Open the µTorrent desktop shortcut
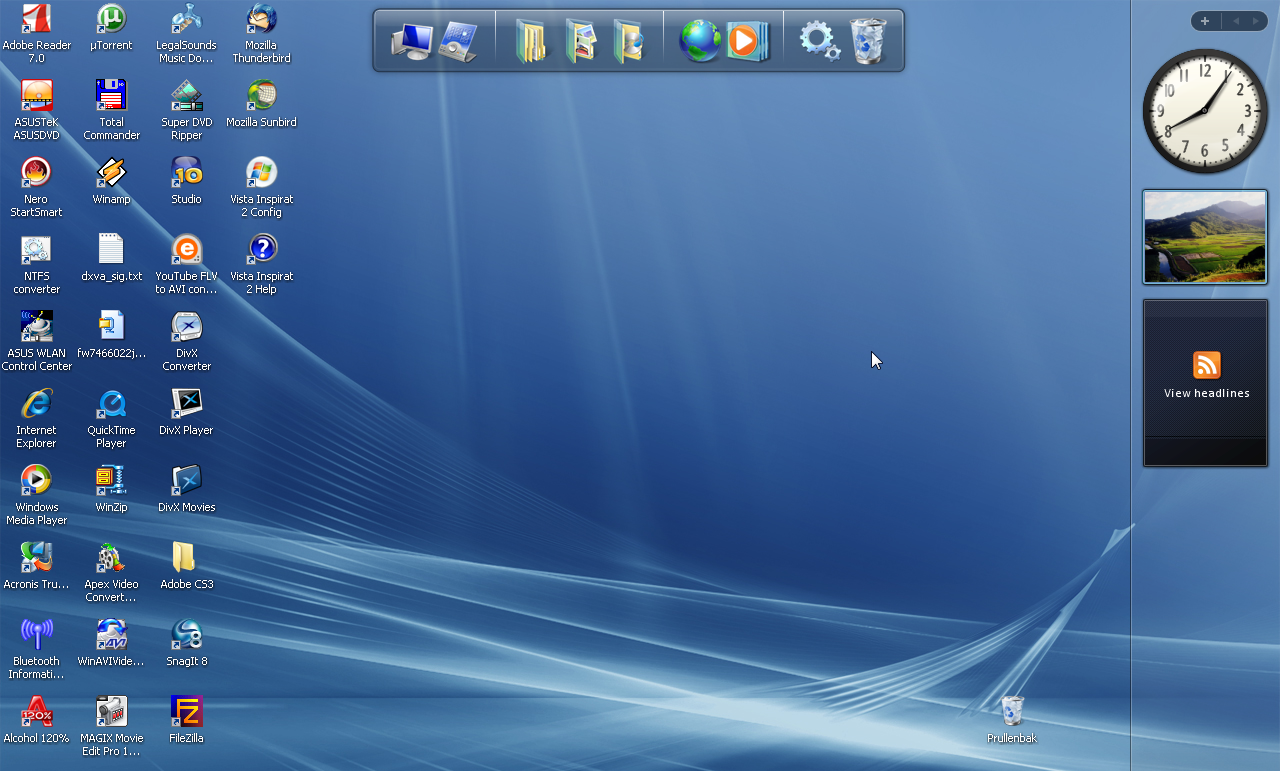The image size is (1280, 771). (x=111, y=21)
